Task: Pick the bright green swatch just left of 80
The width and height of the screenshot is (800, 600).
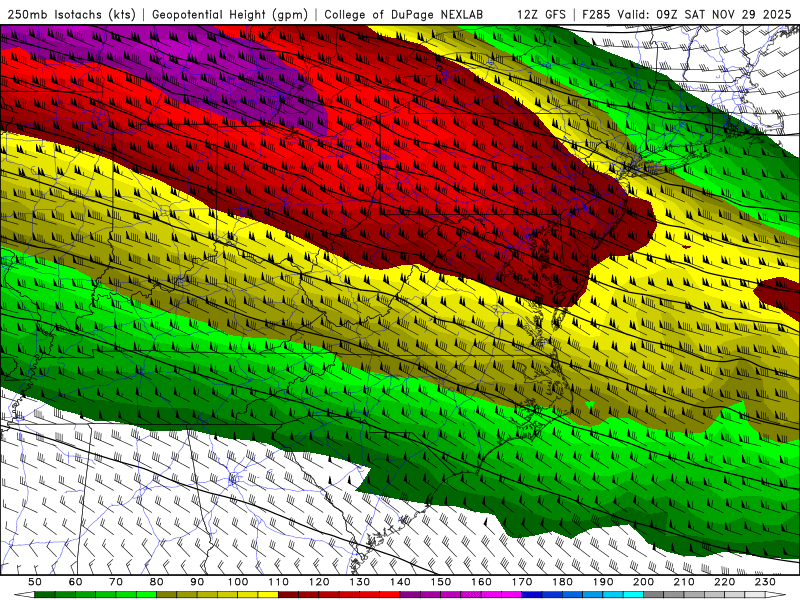Action: click(x=146, y=595)
